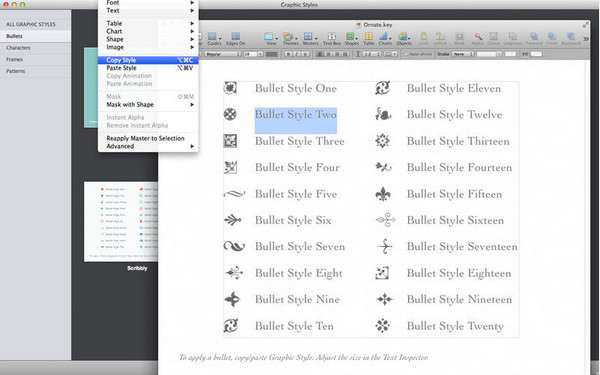Open the Guides toolbar menu
This screenshot has height=375, width=600.
click(x=214, y=37)
